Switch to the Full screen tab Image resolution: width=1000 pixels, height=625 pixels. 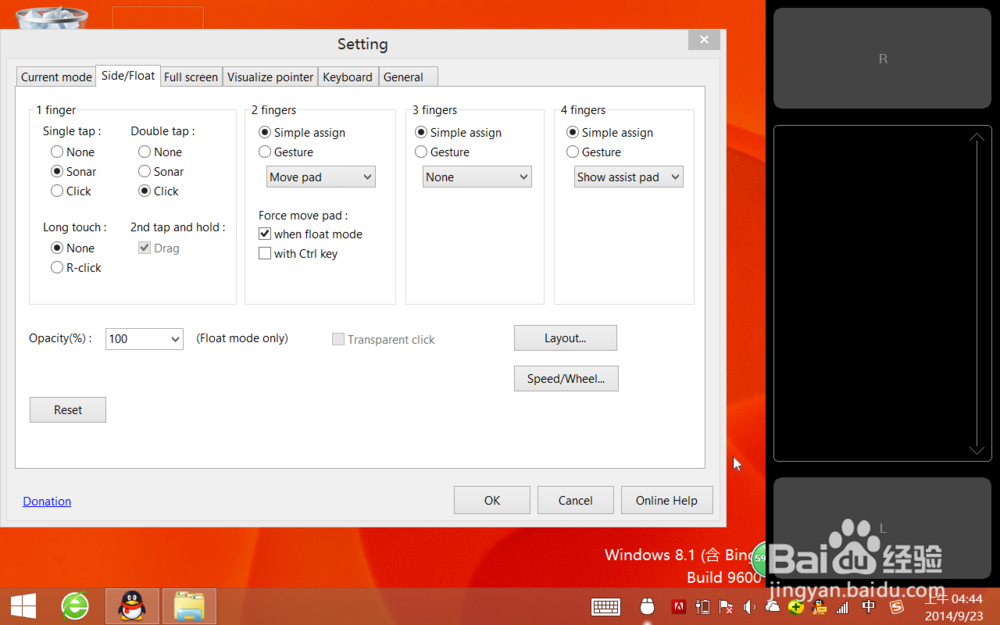click(x=191, y=77)
